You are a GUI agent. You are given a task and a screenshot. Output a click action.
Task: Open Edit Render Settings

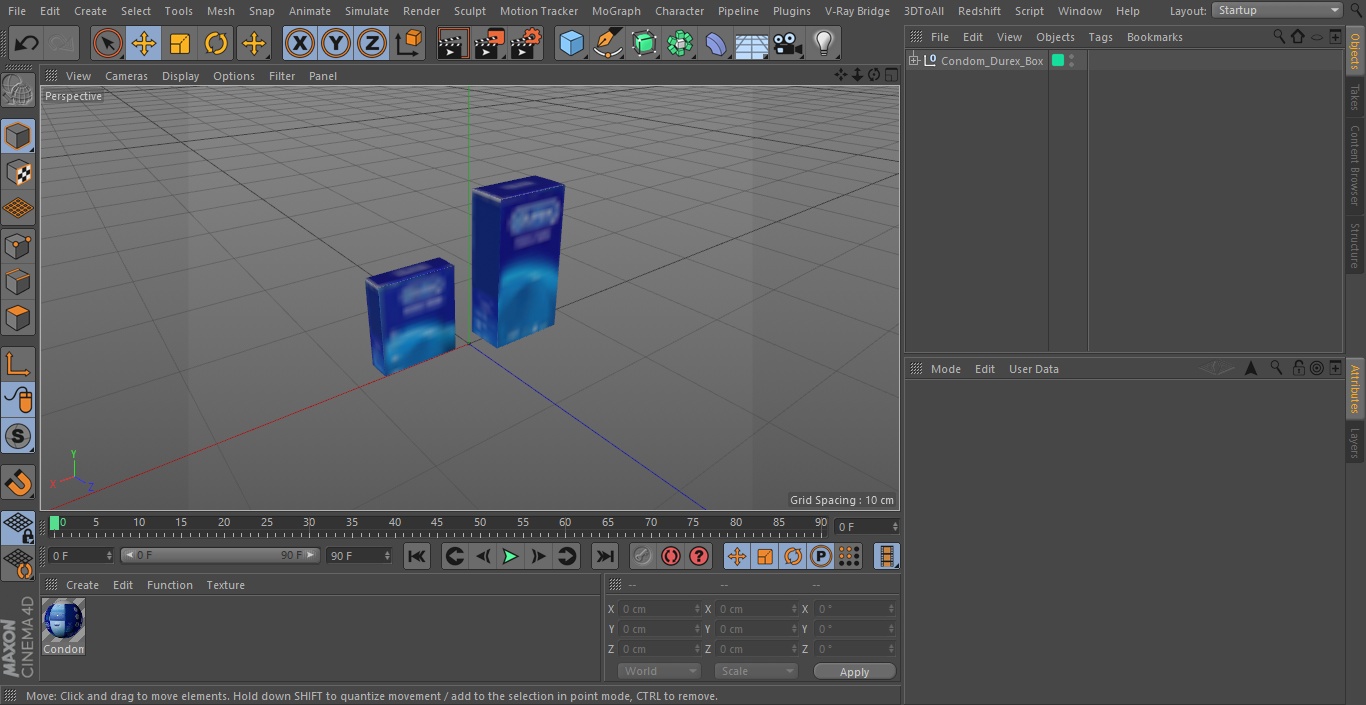coord(525,43)
